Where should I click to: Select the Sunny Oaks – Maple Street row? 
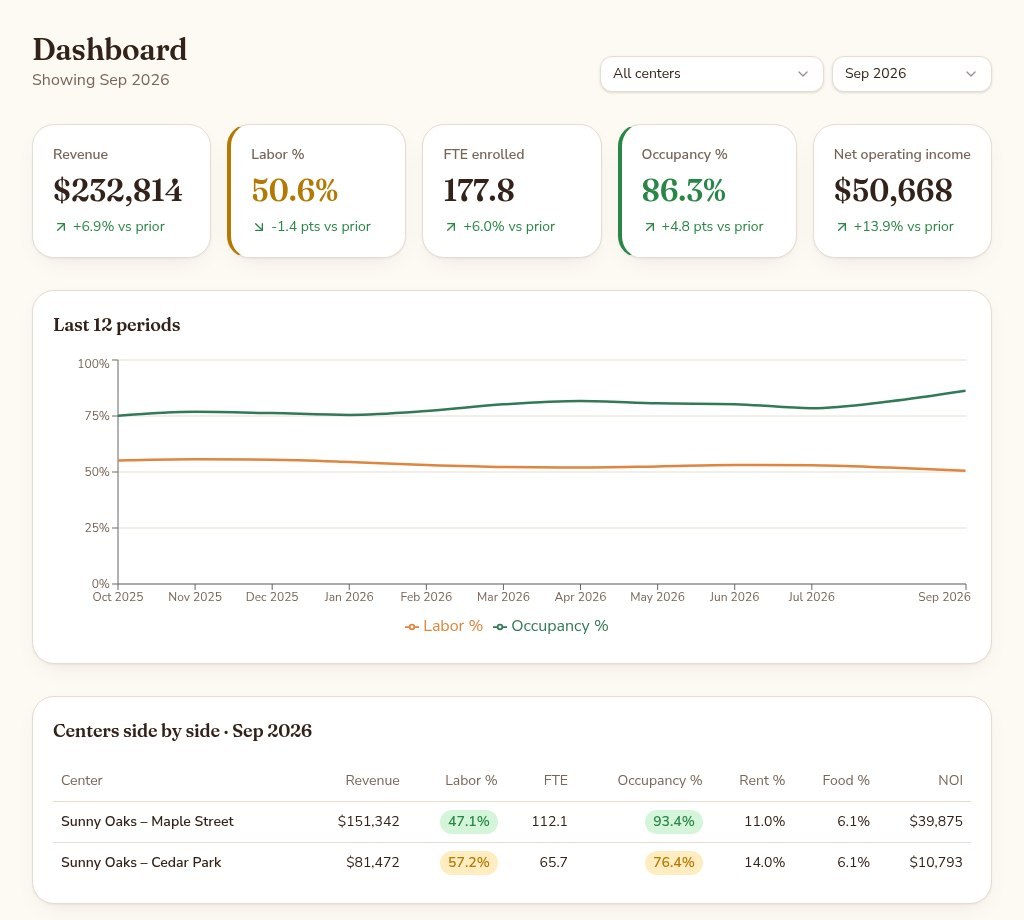point(512,822)
